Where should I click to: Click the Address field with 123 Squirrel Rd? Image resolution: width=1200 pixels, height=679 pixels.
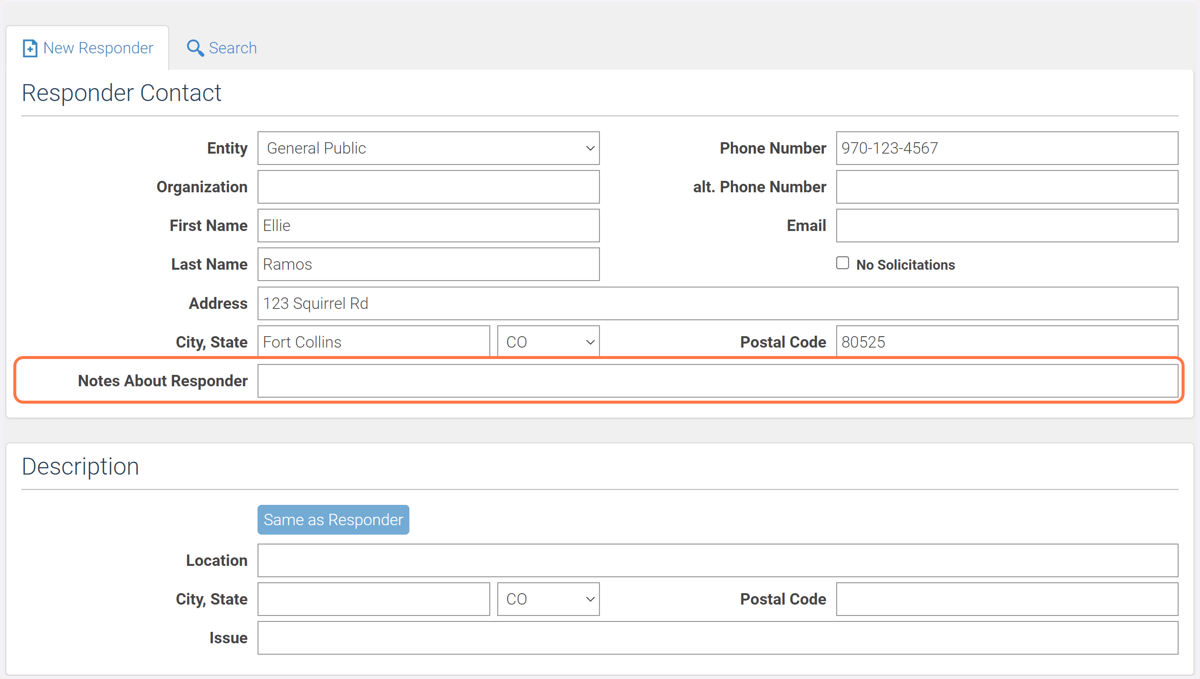pos(718,303)
